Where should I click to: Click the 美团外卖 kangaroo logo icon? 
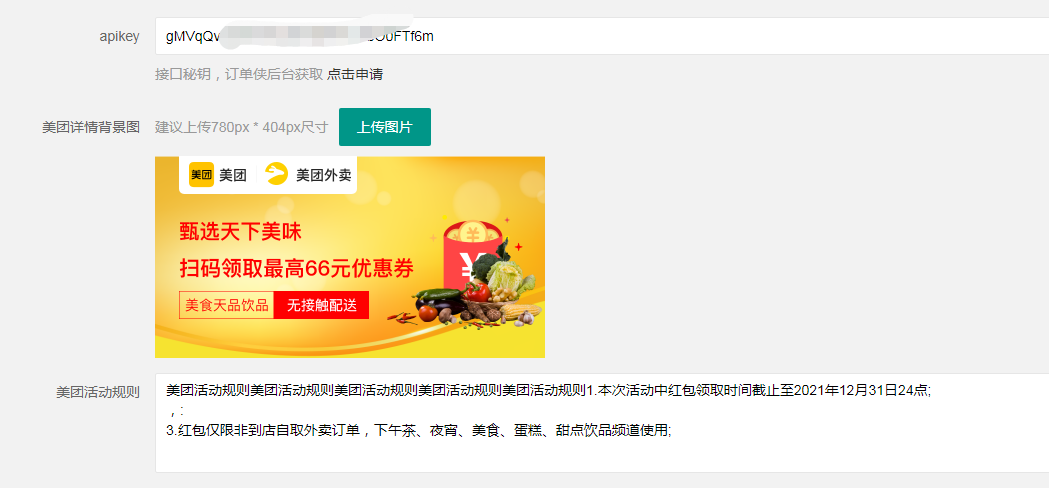pos(276,175)
